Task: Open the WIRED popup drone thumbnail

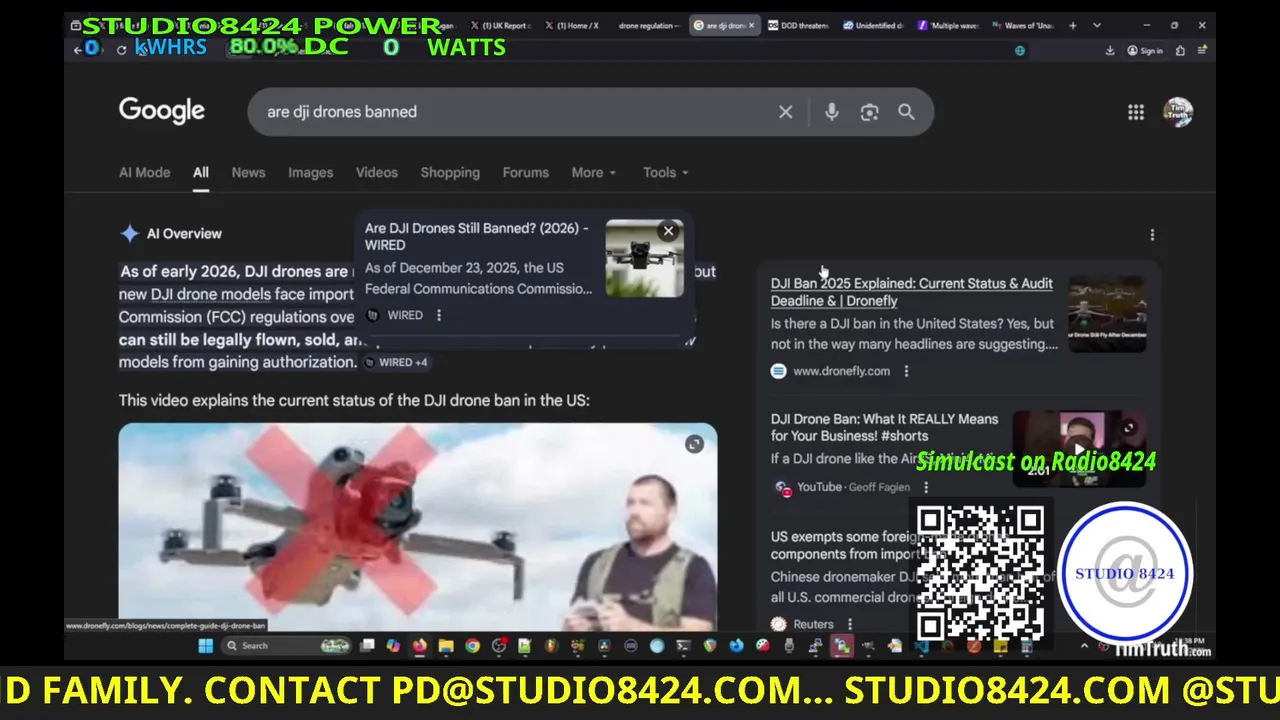Action: point(645,259)
